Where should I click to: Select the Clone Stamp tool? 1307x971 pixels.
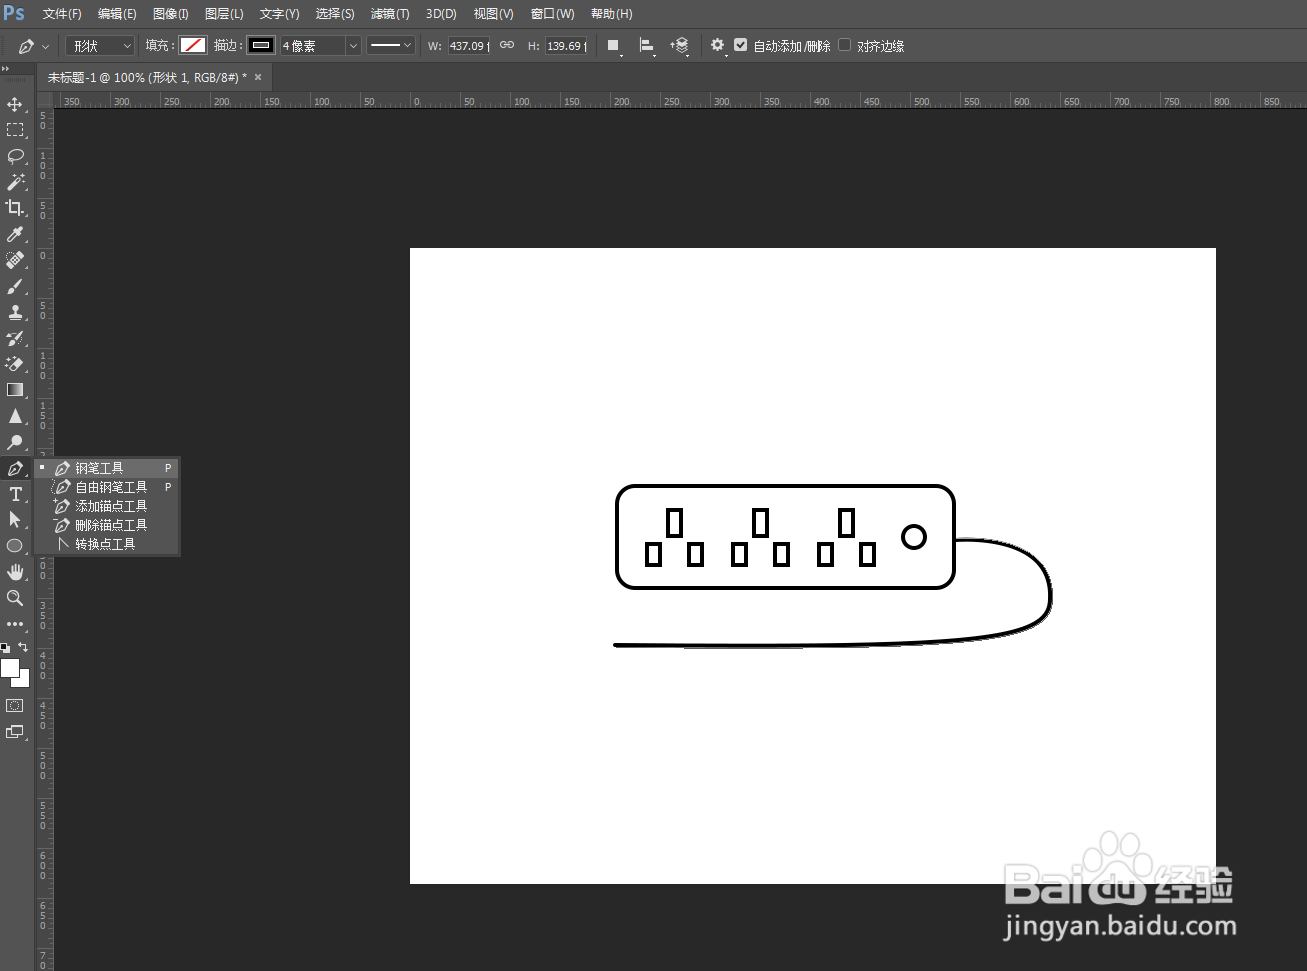tap(15, 312)
